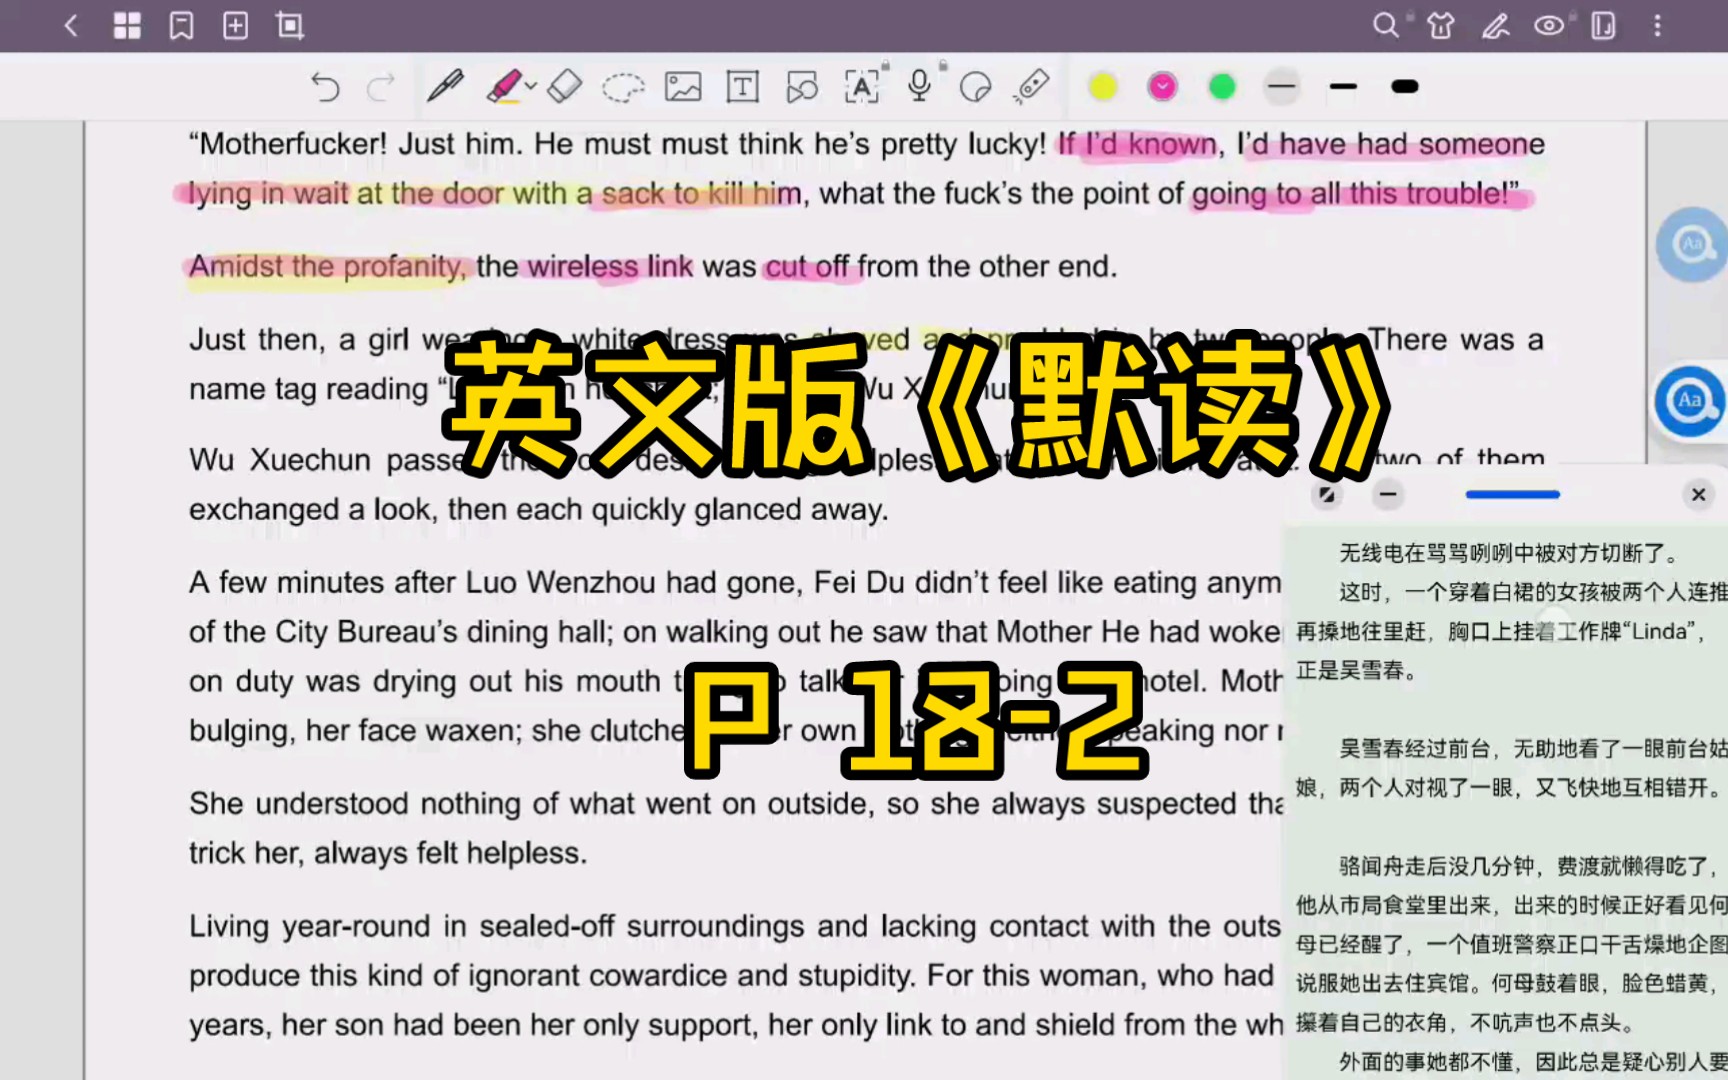Select the Lasso selection tool

pos(623,87)
